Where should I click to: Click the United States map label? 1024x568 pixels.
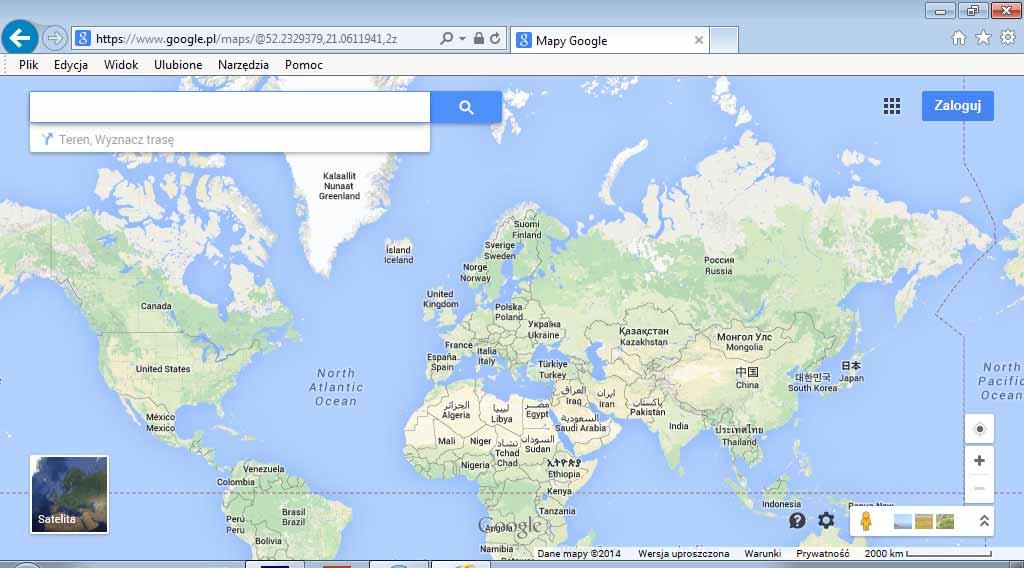pos(163,369)
